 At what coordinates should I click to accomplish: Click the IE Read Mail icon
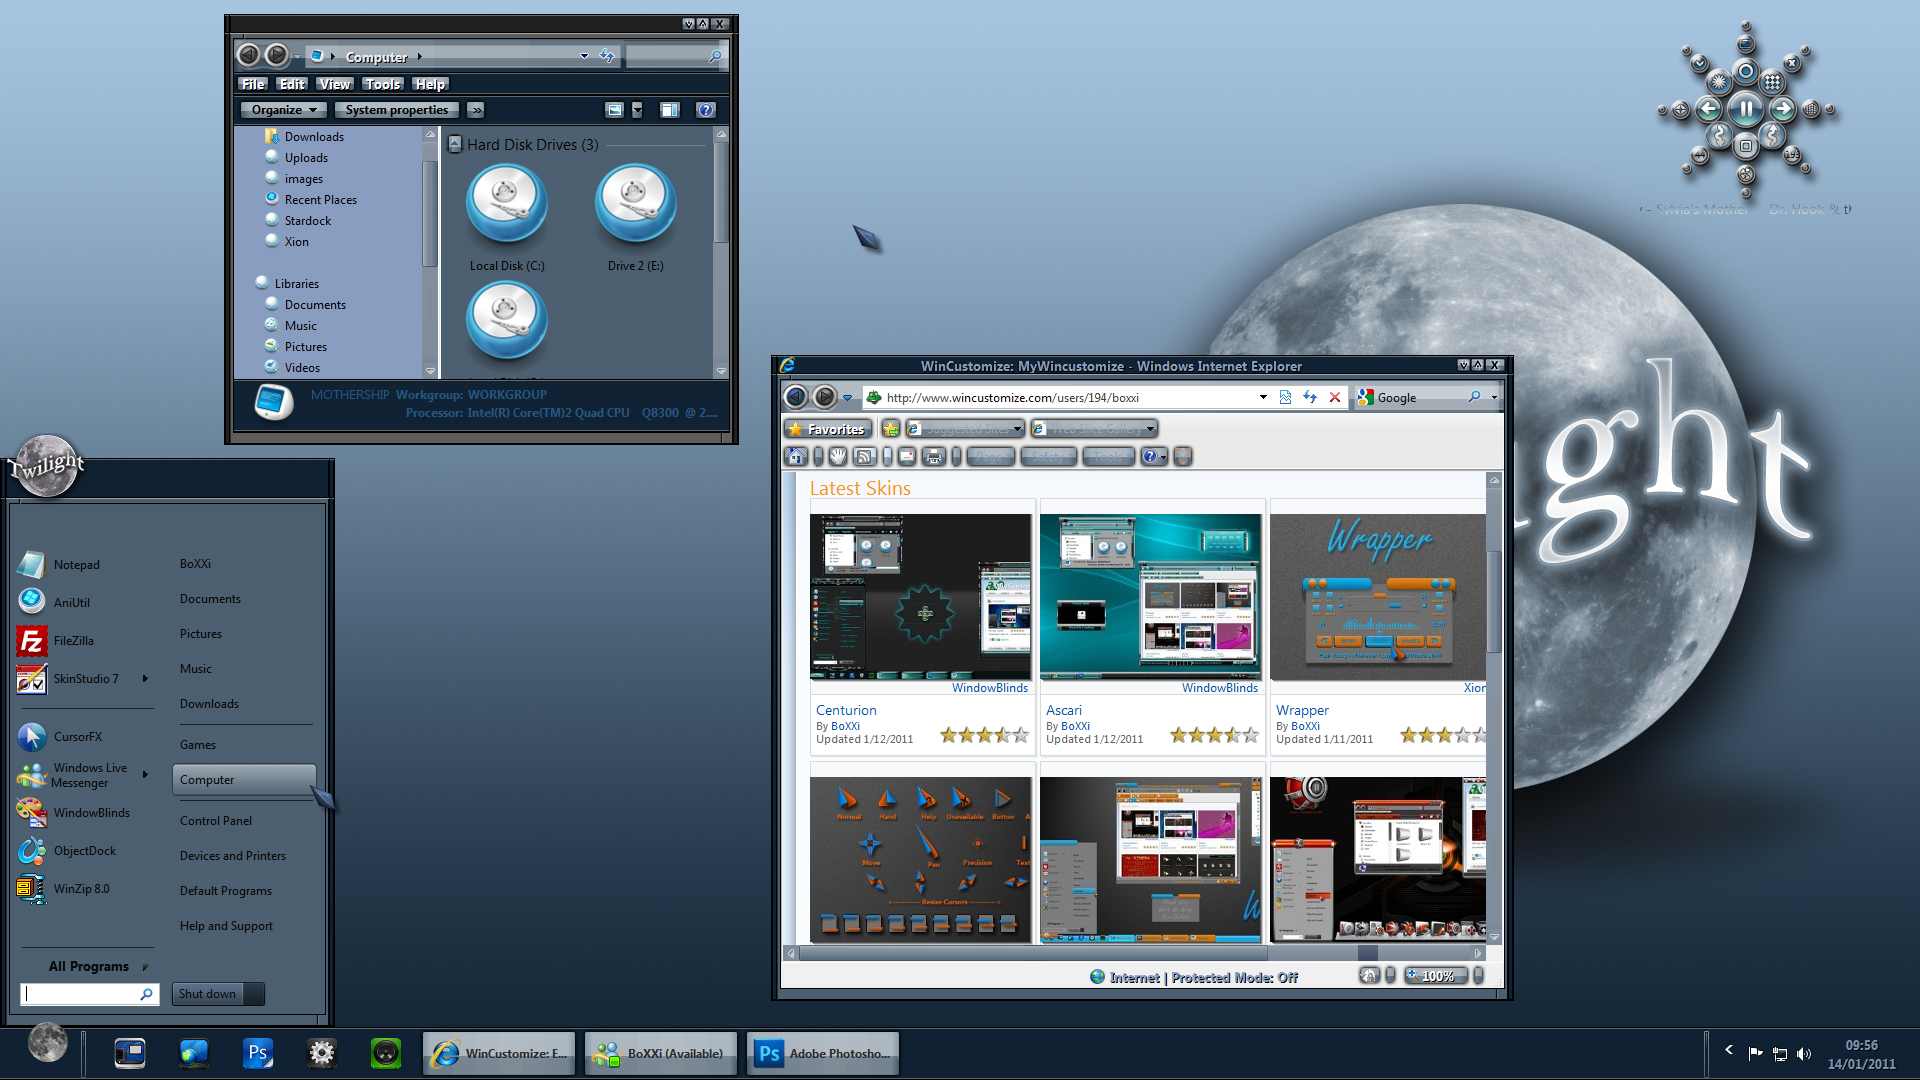(906, 457)
